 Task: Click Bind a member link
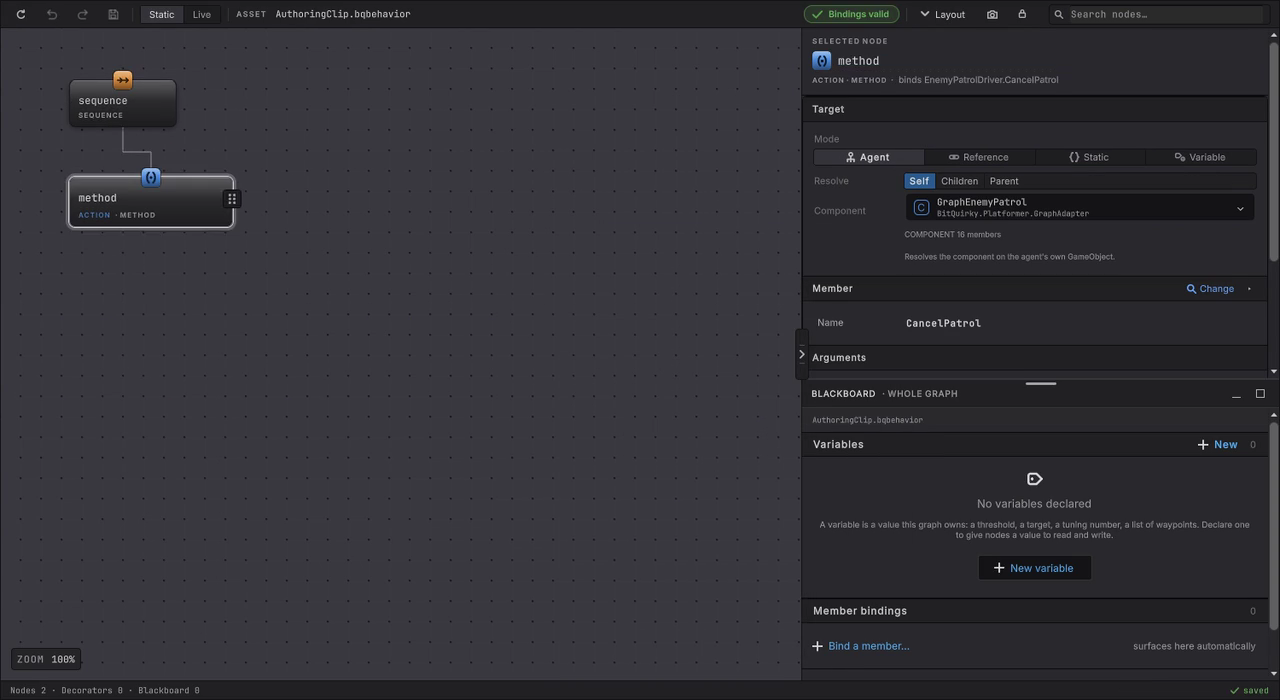point(861,646)
